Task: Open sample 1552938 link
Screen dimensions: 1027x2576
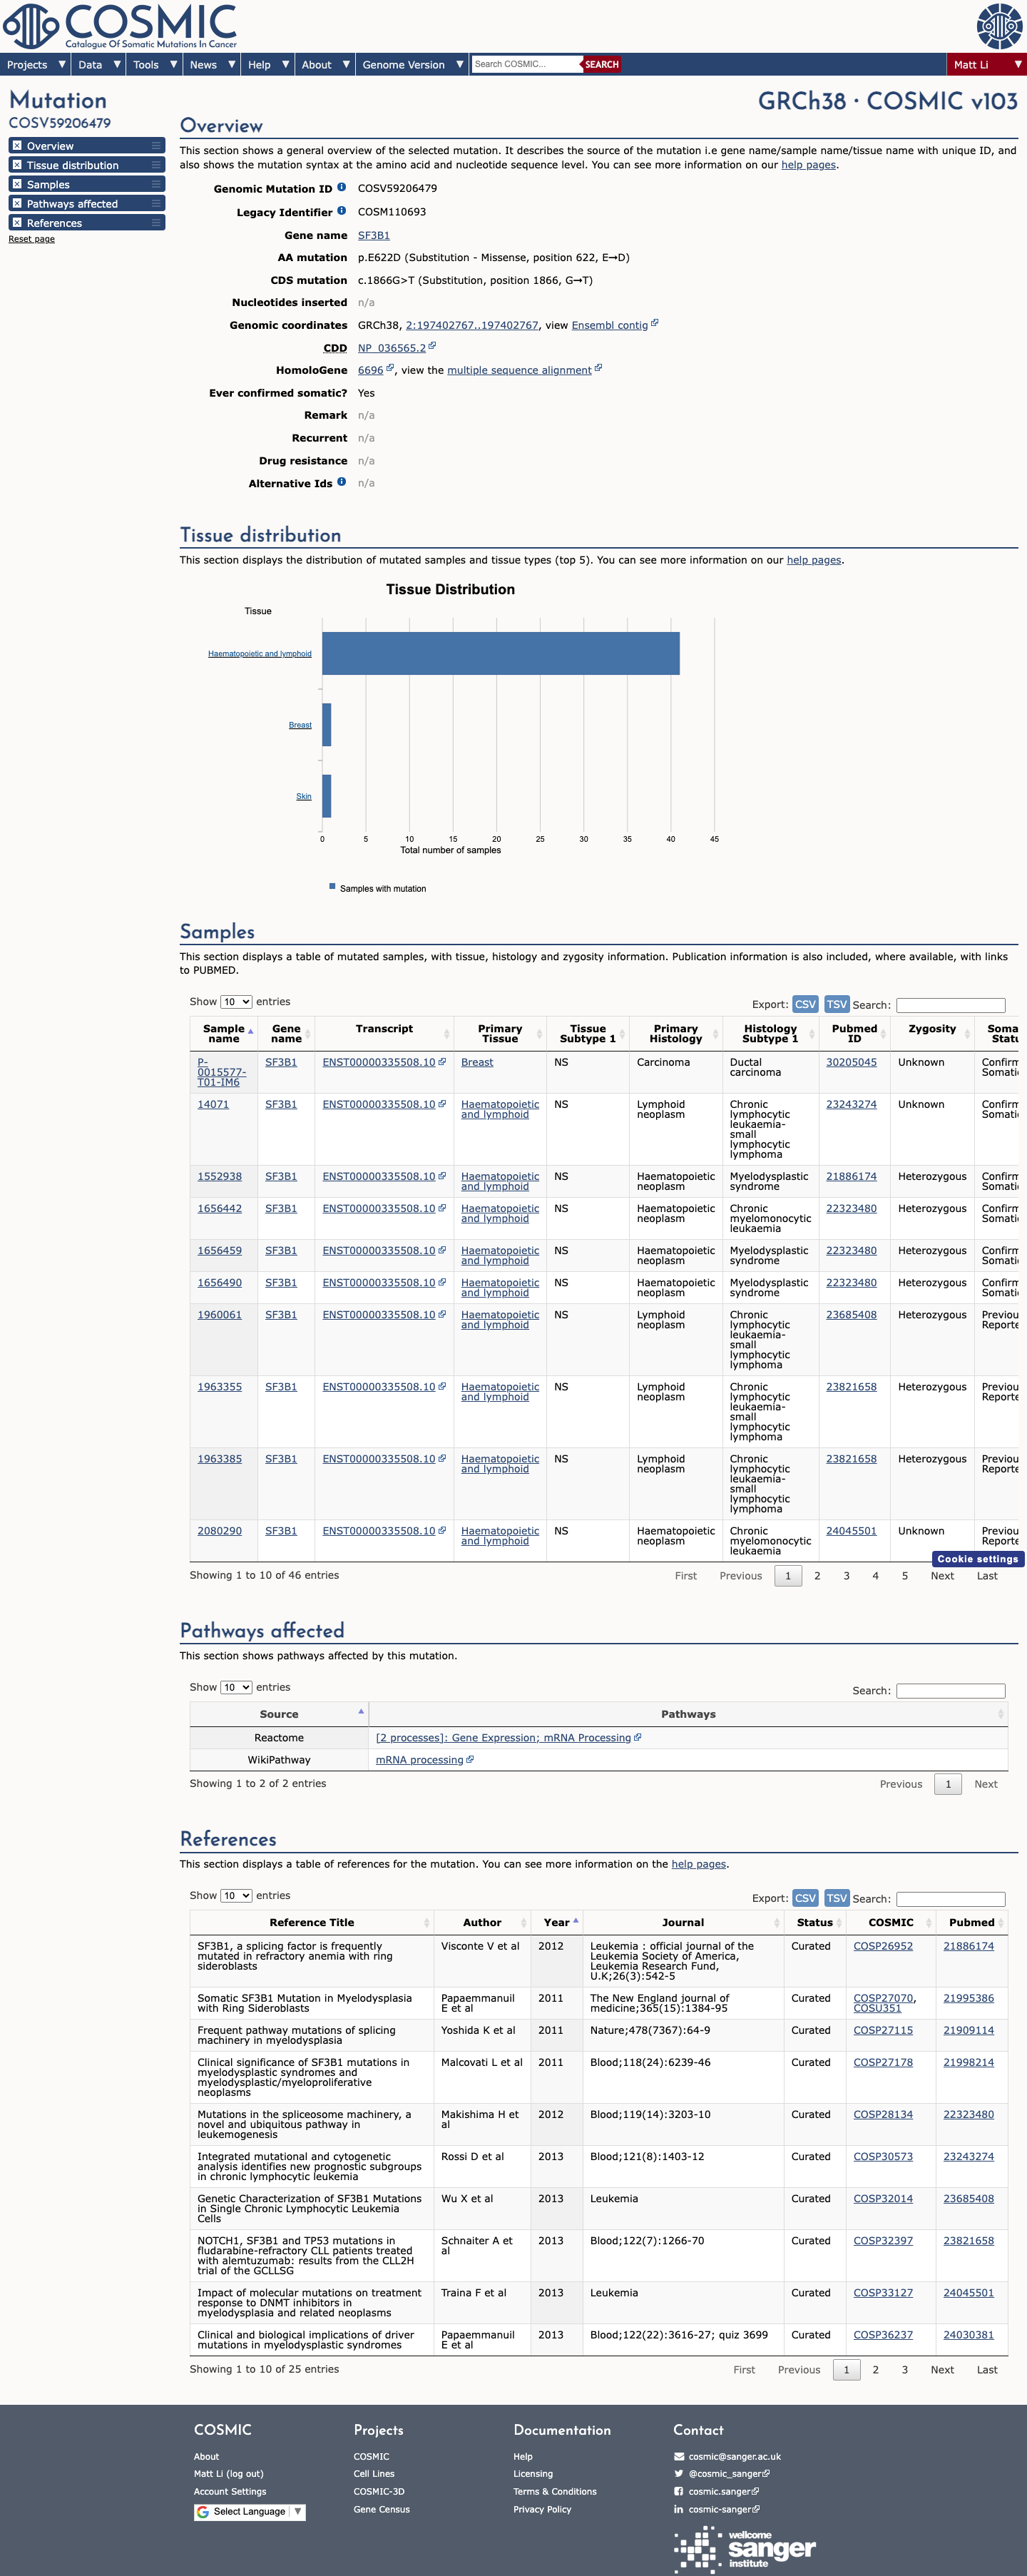Action: [x=220, y=1176]
